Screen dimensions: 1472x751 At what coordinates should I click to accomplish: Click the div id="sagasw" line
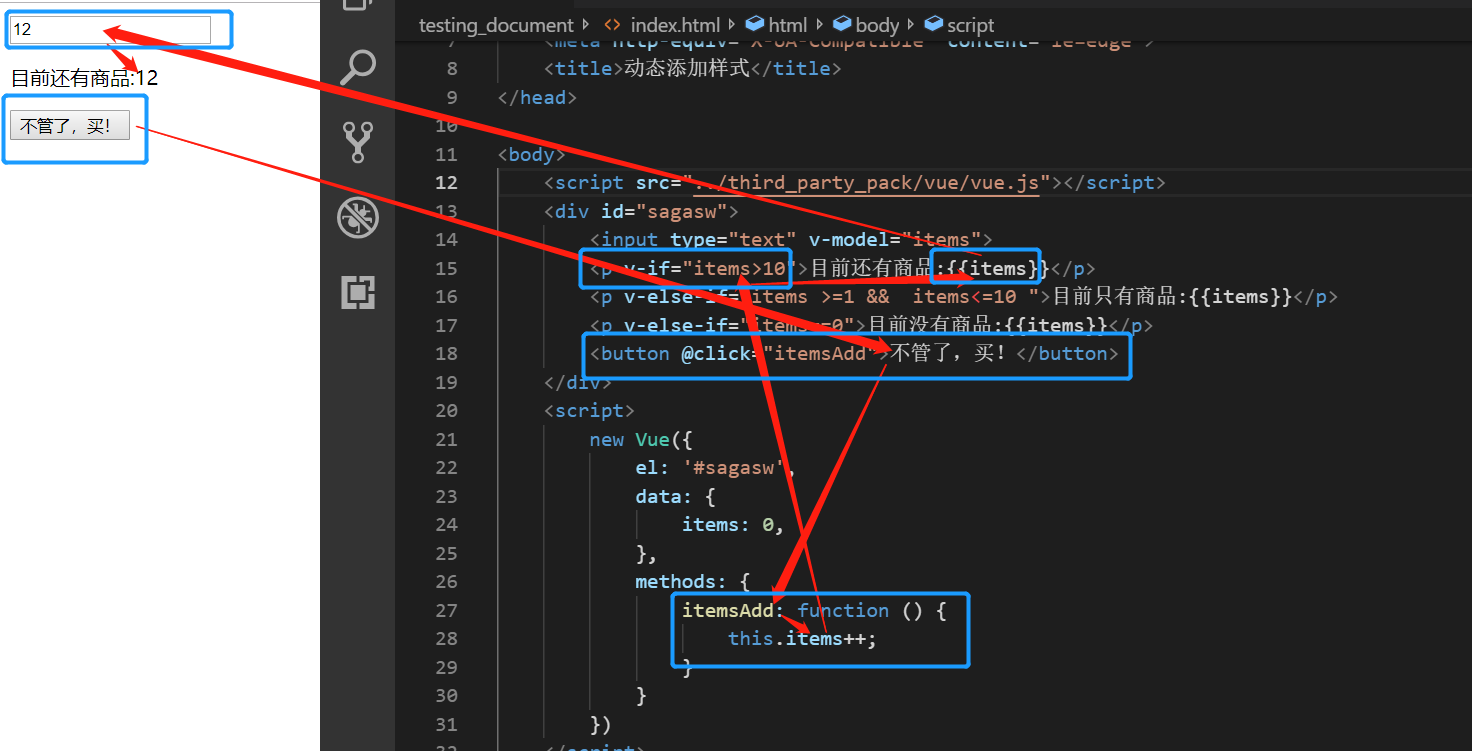641,211
